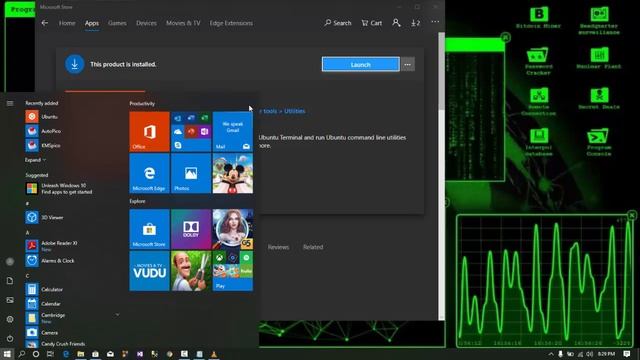Open the Dolby tile
Image resolution: width=640 pixels, height=360 pixels.
pyautogui.click(x=191, y=229)
